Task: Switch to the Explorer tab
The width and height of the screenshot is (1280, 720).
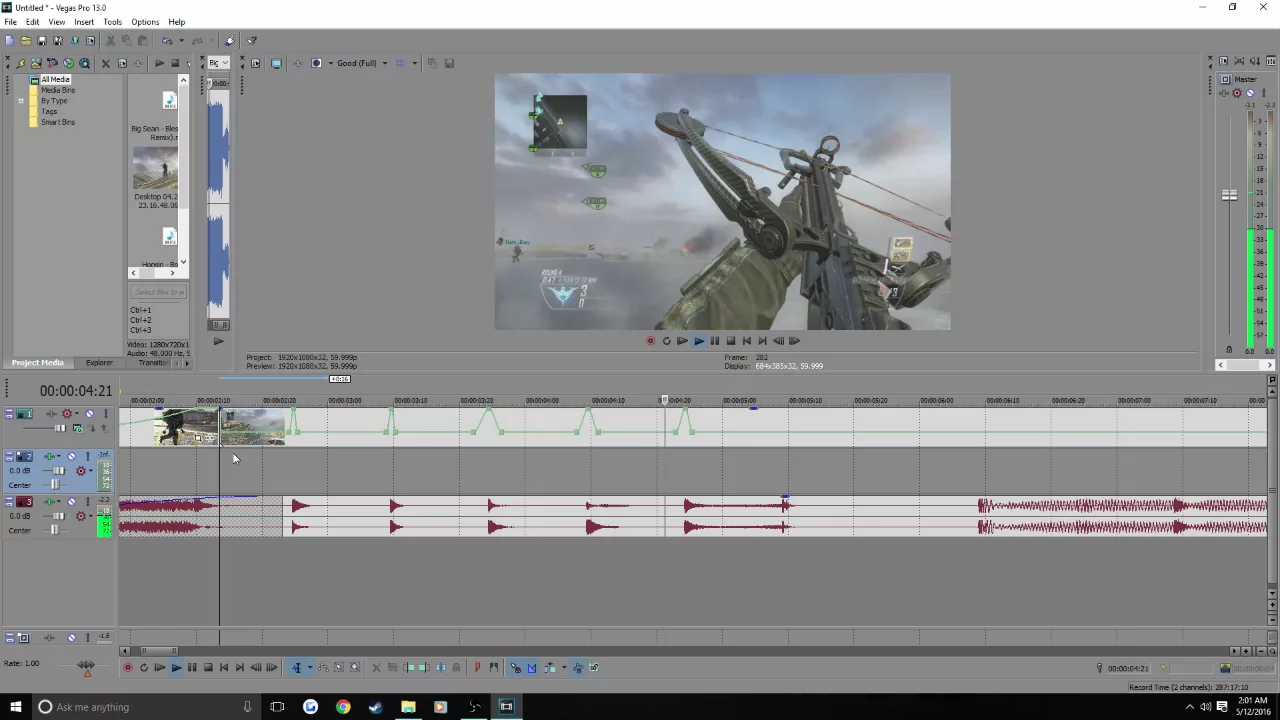Action: pos(99,363)
